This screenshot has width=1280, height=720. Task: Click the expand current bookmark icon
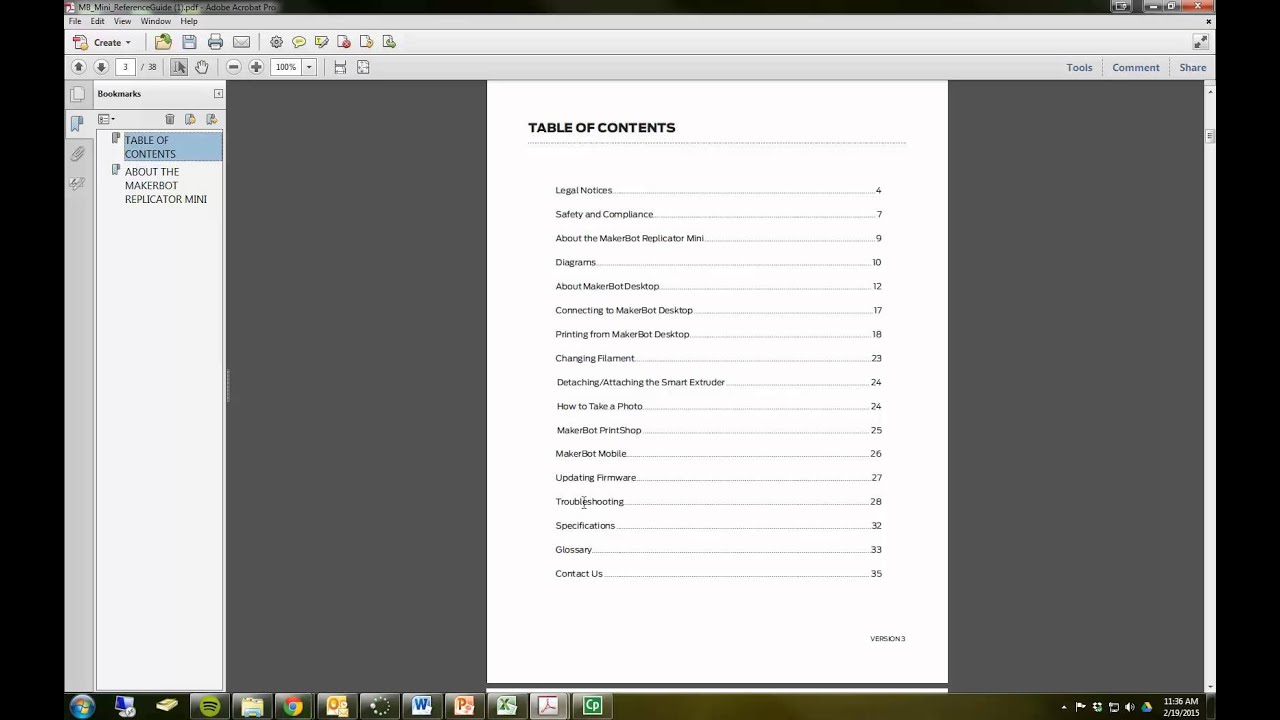(x=211, y=119)
